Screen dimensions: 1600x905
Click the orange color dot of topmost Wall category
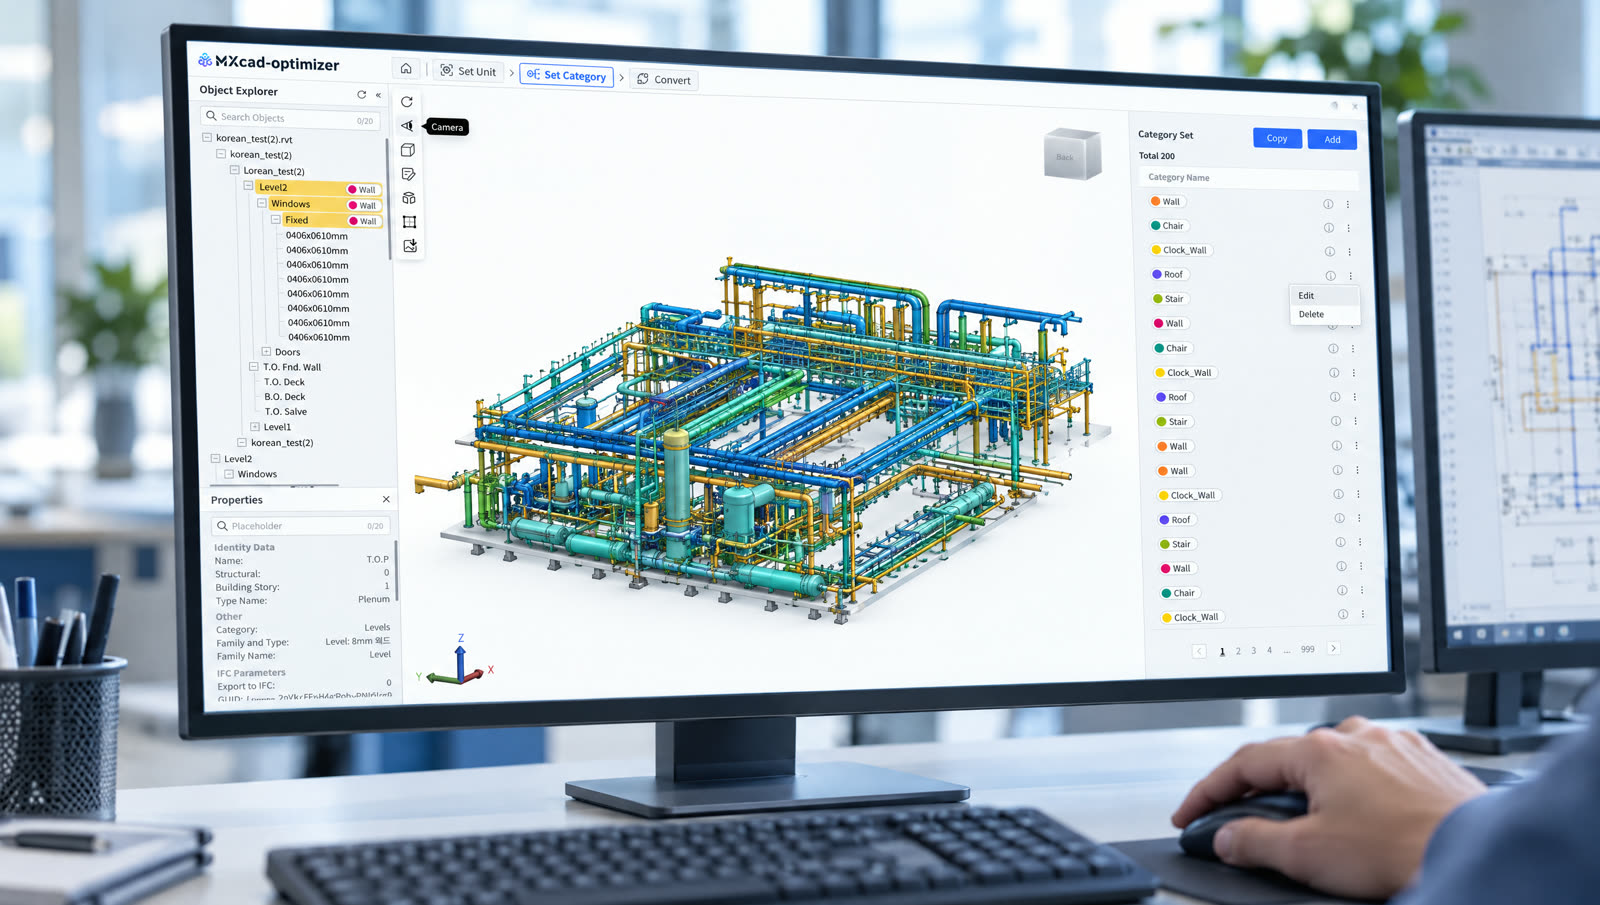click(x=1156, y=201)
